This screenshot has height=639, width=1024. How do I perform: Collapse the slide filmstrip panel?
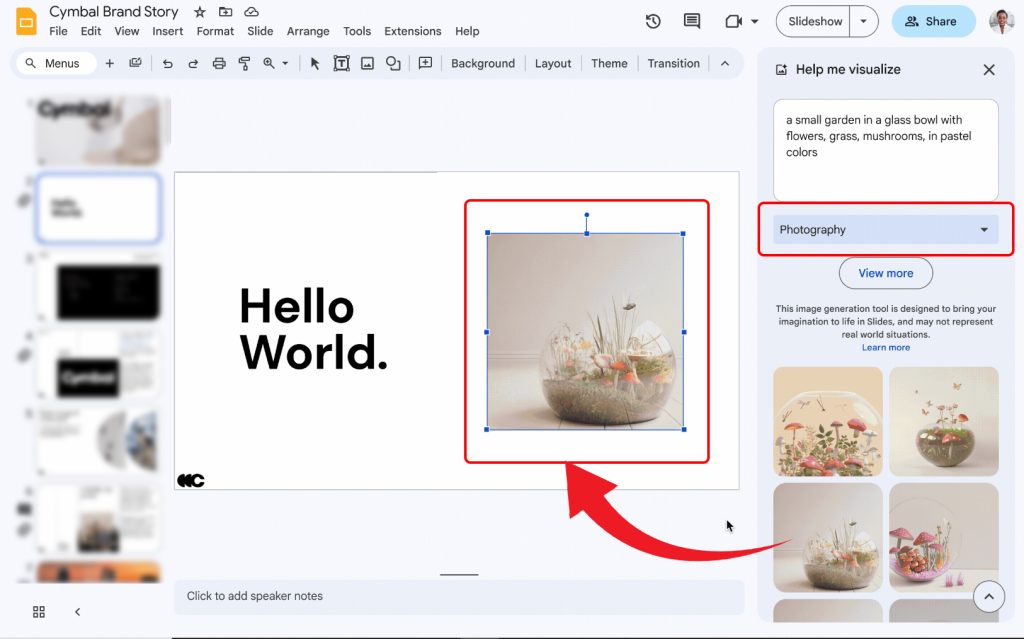pos(77,611)
